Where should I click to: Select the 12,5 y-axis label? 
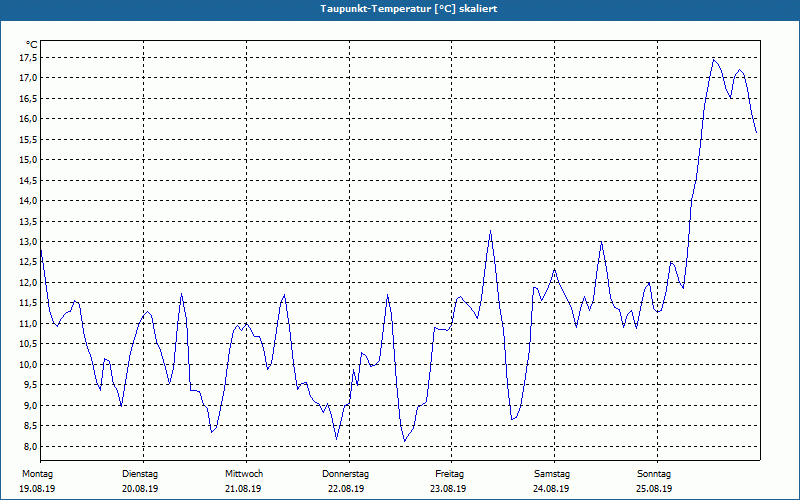coord(29,262)
